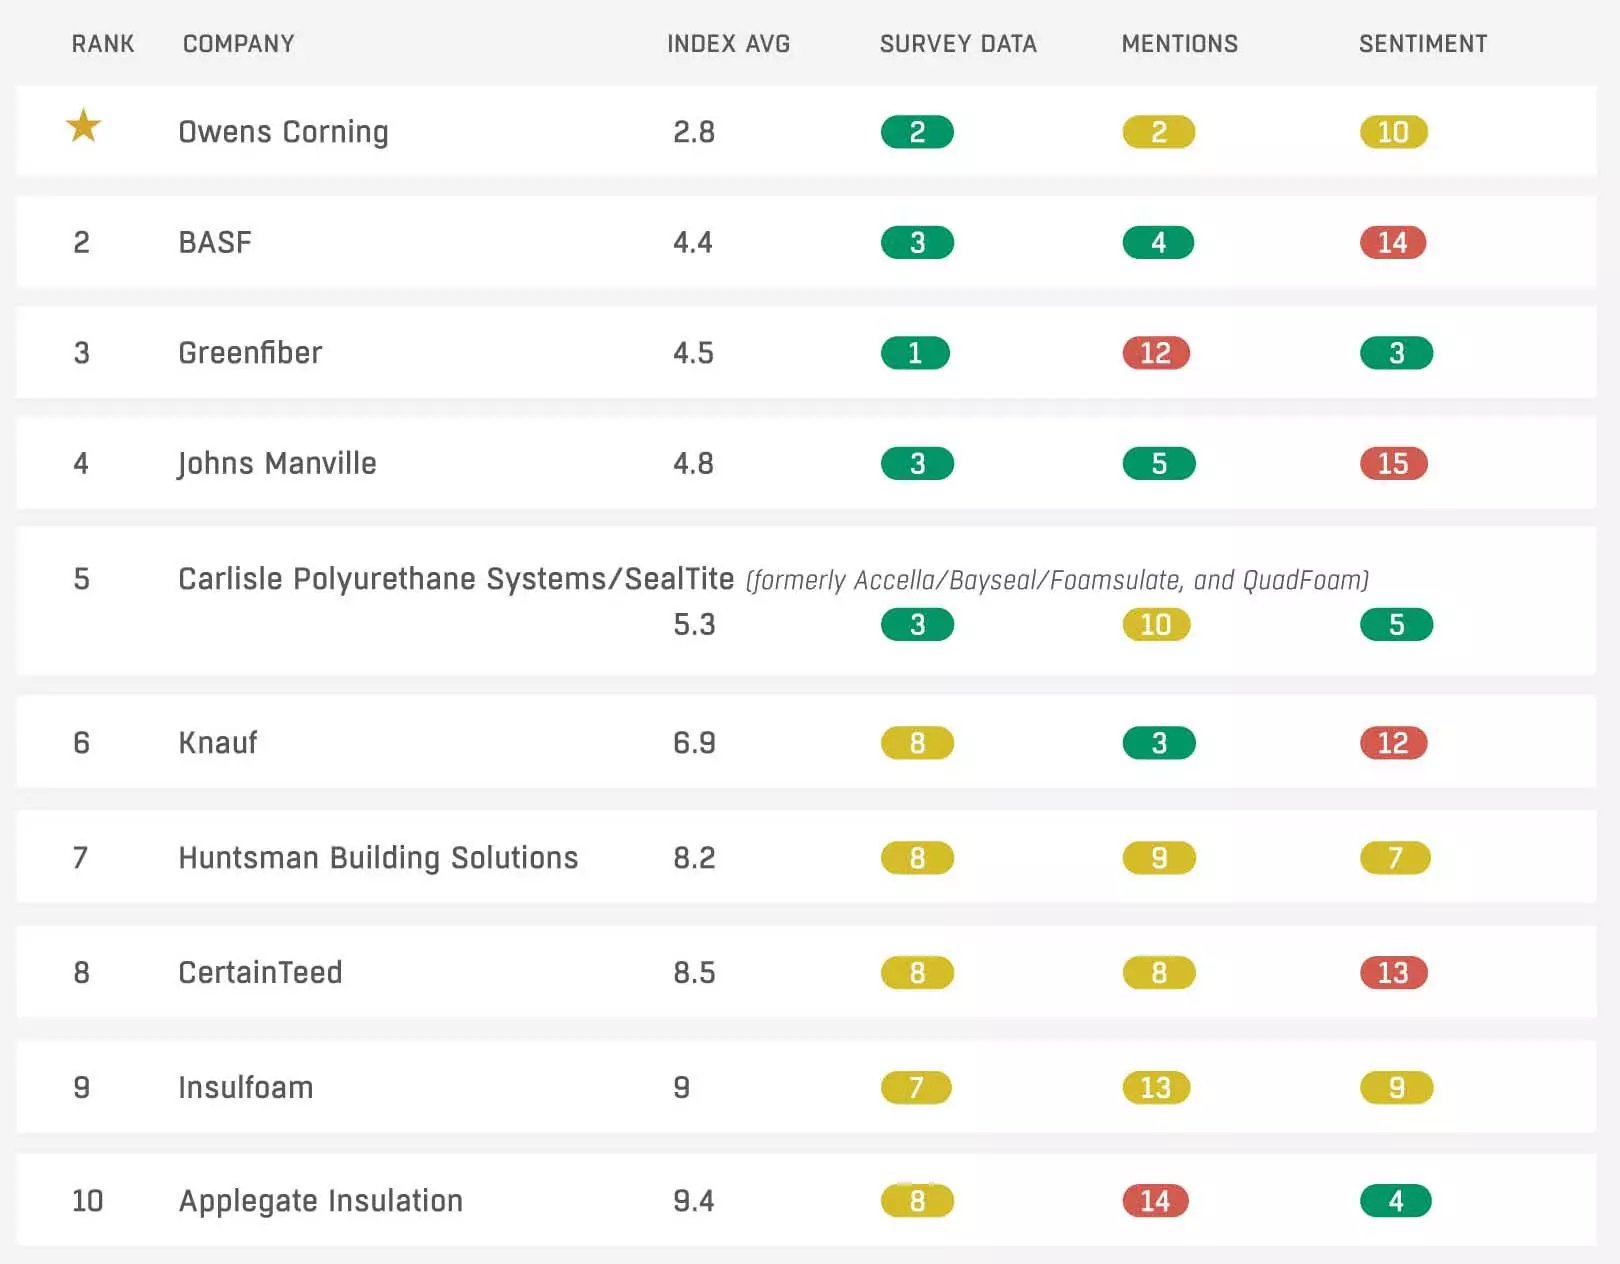This screenshot has height=1264, width=1620.
Task: Select Applegate Insulation's green sentiment badge 4
Action: pyautogui.click(x=1396, y=1201)
